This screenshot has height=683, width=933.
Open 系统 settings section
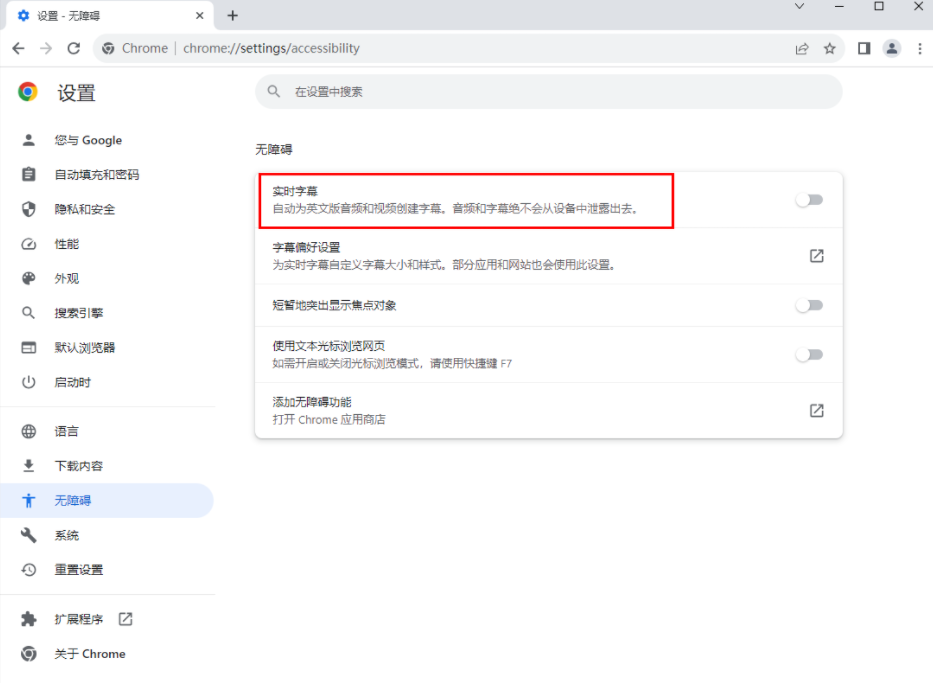[x=107, y=535]
